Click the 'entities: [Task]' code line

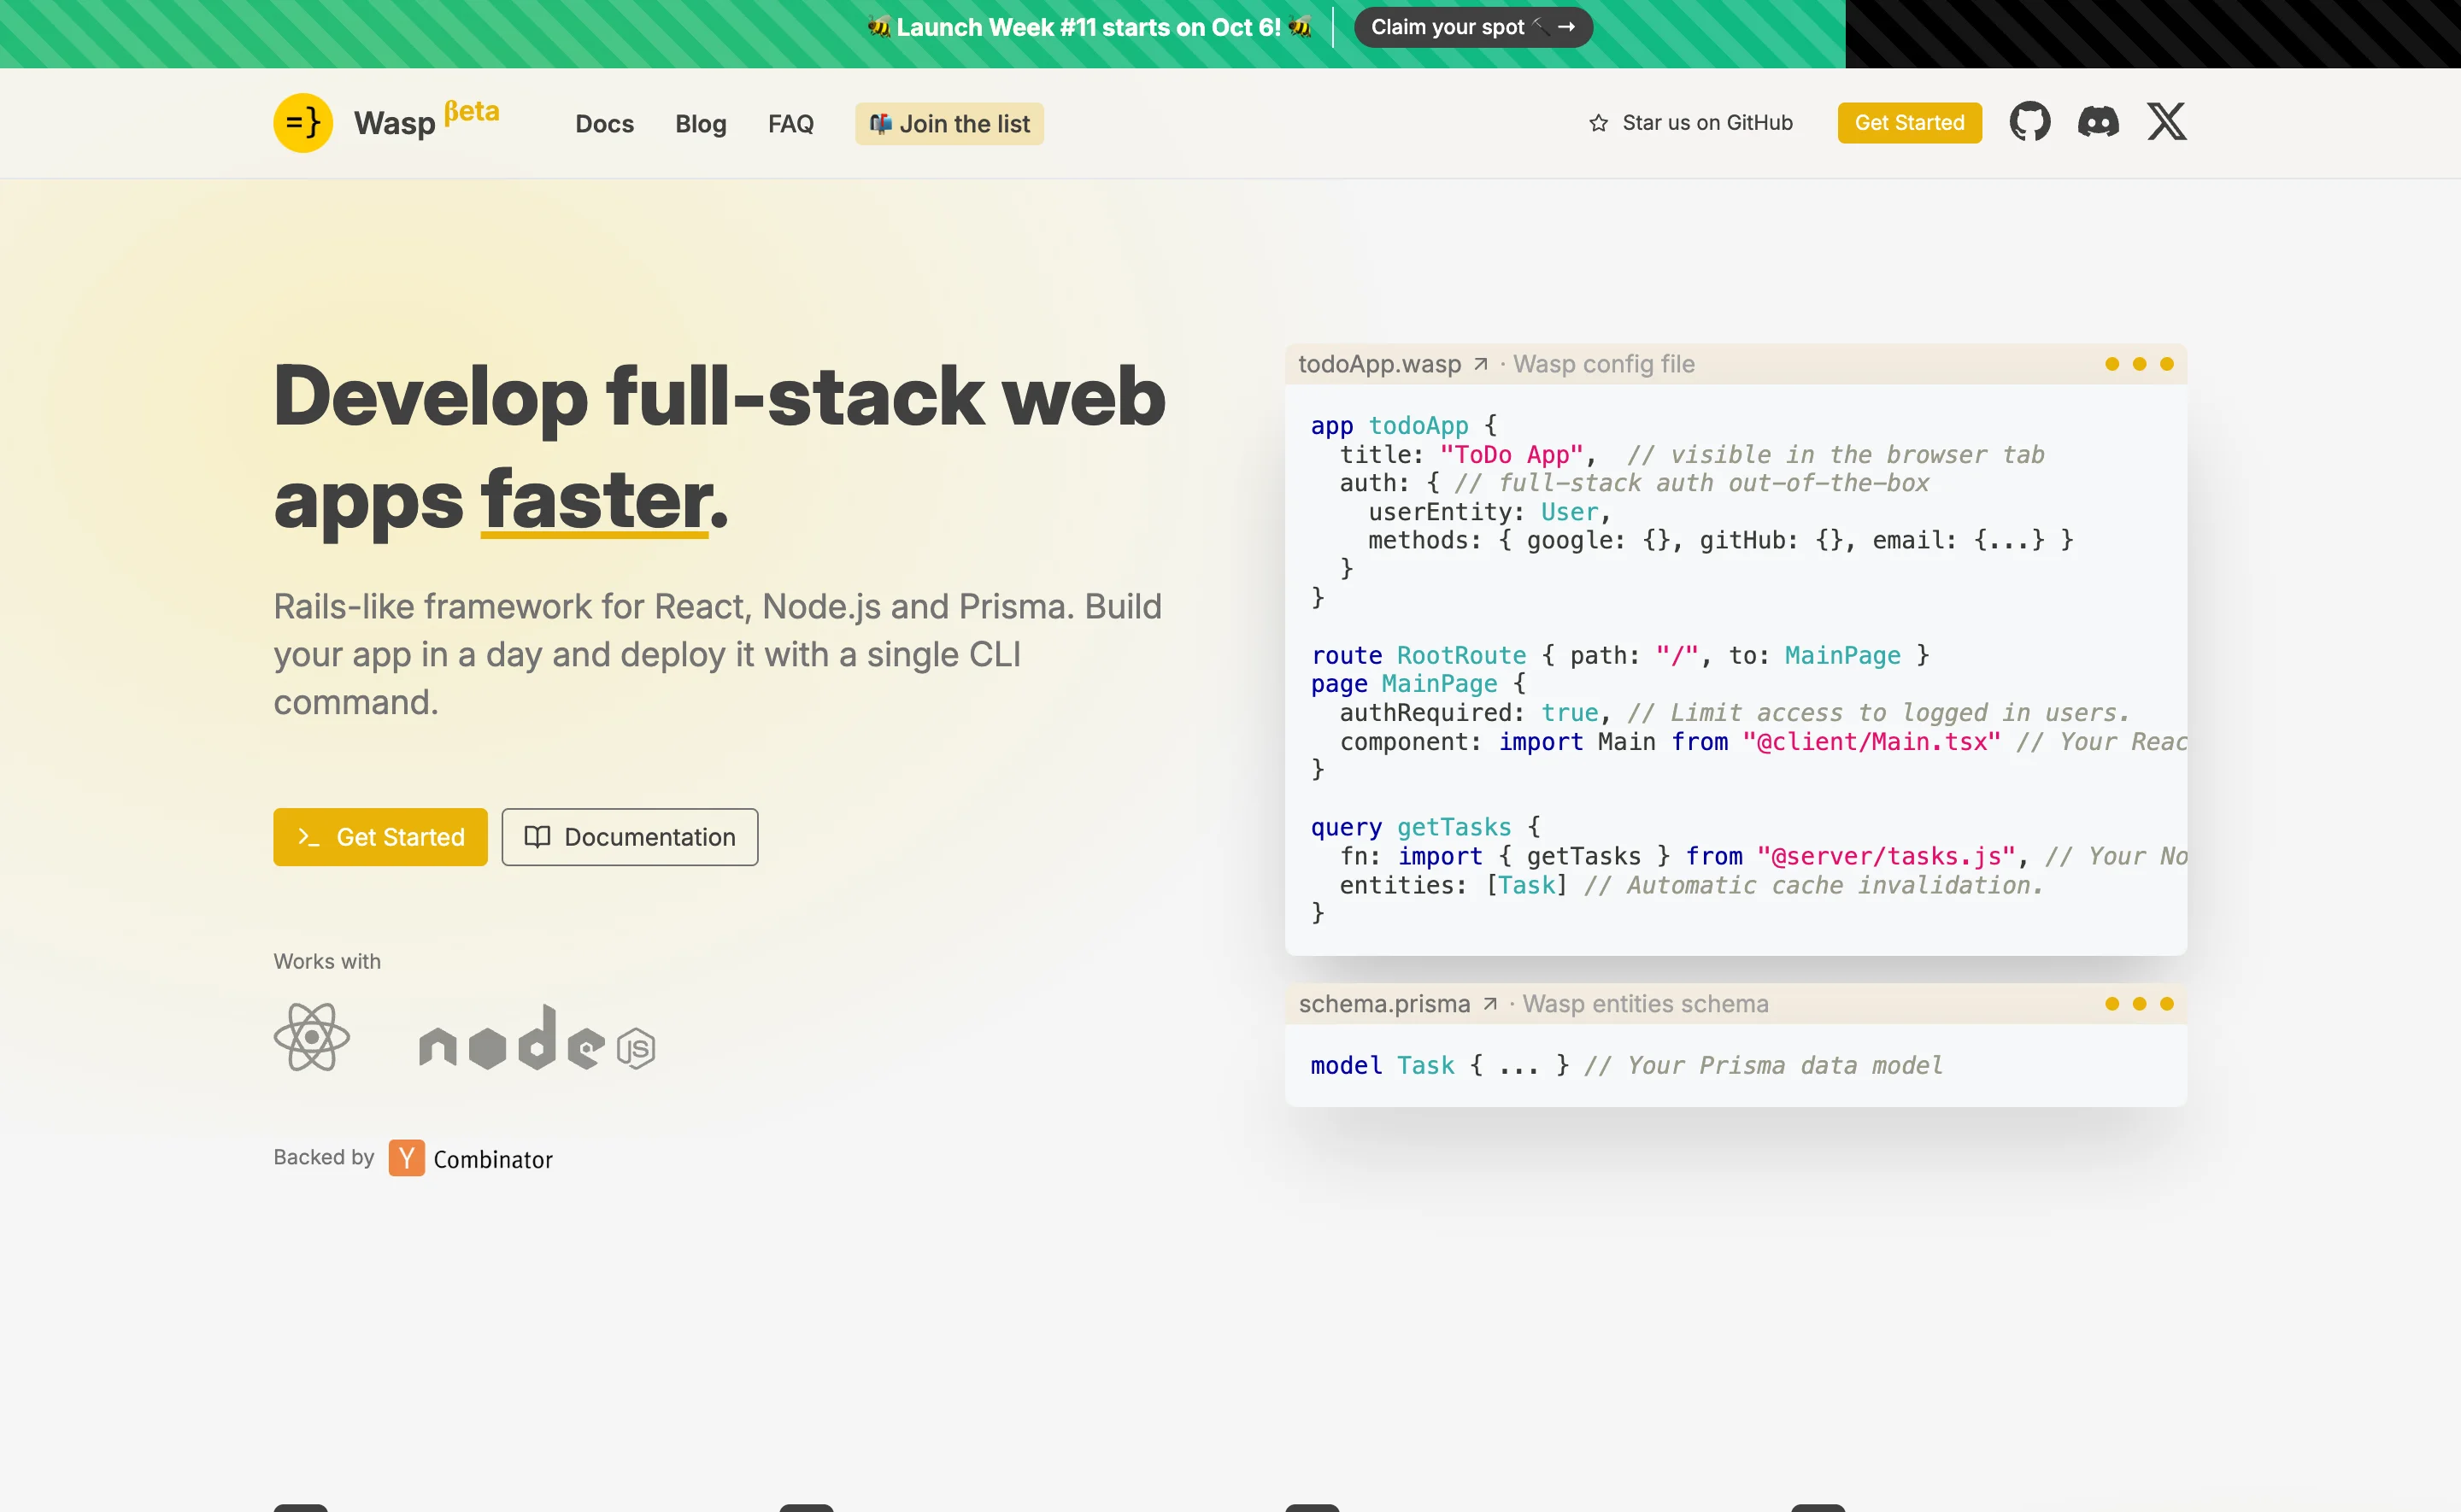(x=1691, y=885)
